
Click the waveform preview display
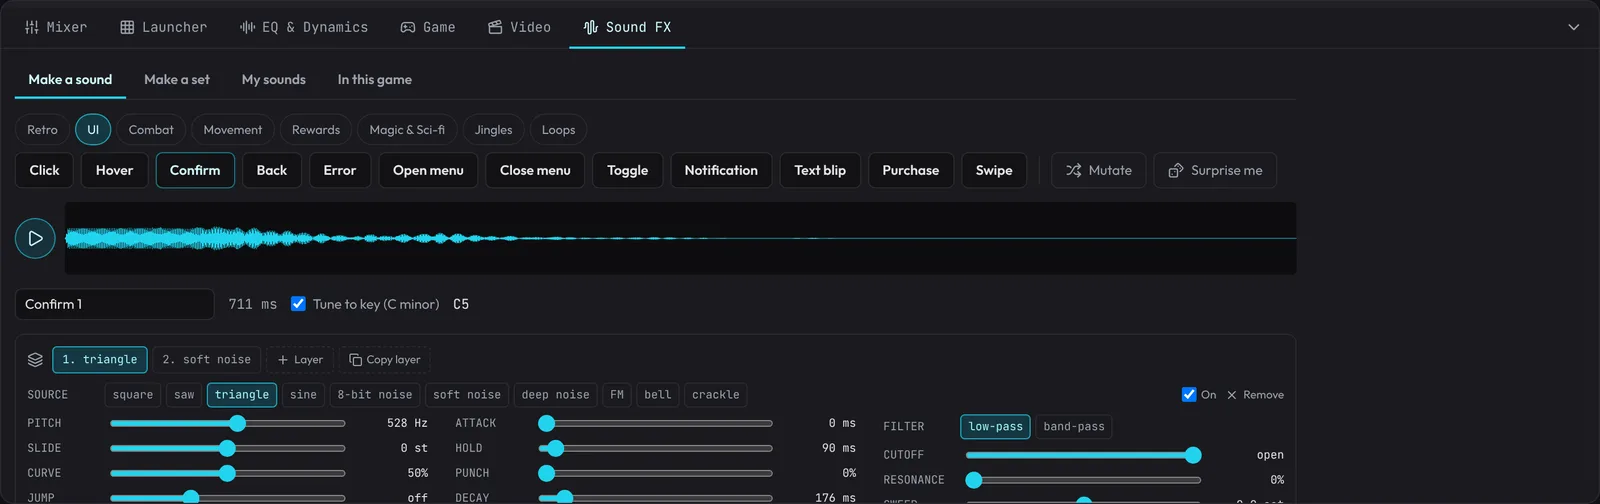pyautogui.click(x=680, y=238)
